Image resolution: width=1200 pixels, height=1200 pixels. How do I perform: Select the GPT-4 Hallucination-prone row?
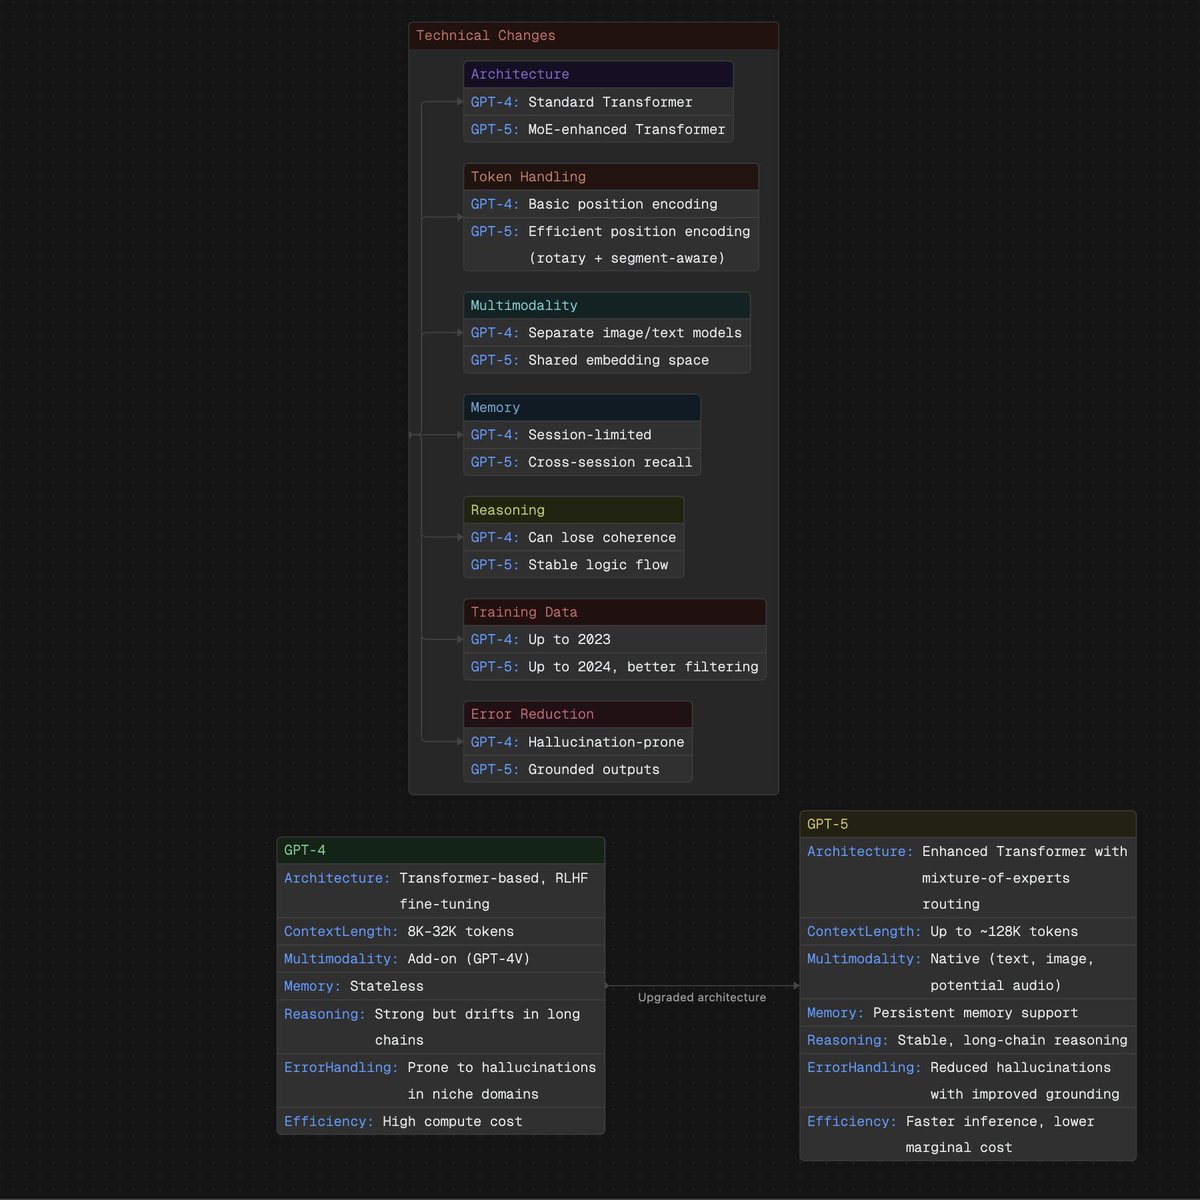[578, 742]
